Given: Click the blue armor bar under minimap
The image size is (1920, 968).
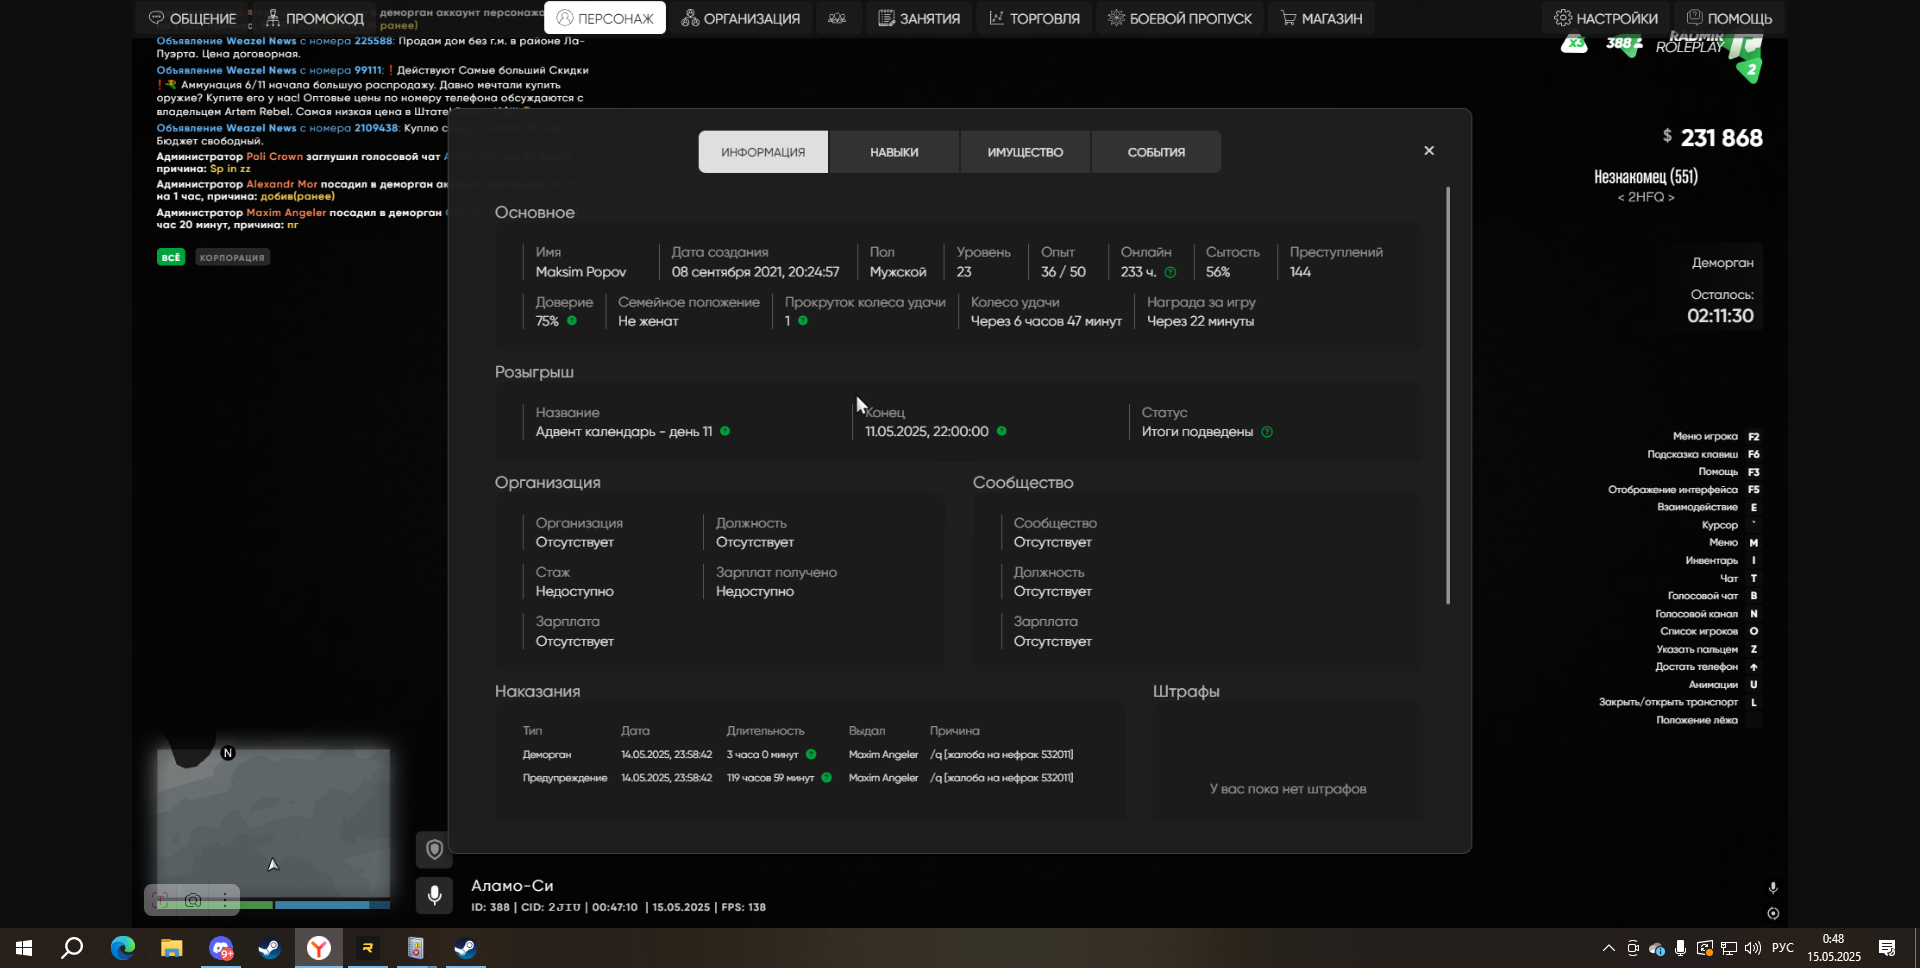Looking at the screenshot, I should click(331, 905).
